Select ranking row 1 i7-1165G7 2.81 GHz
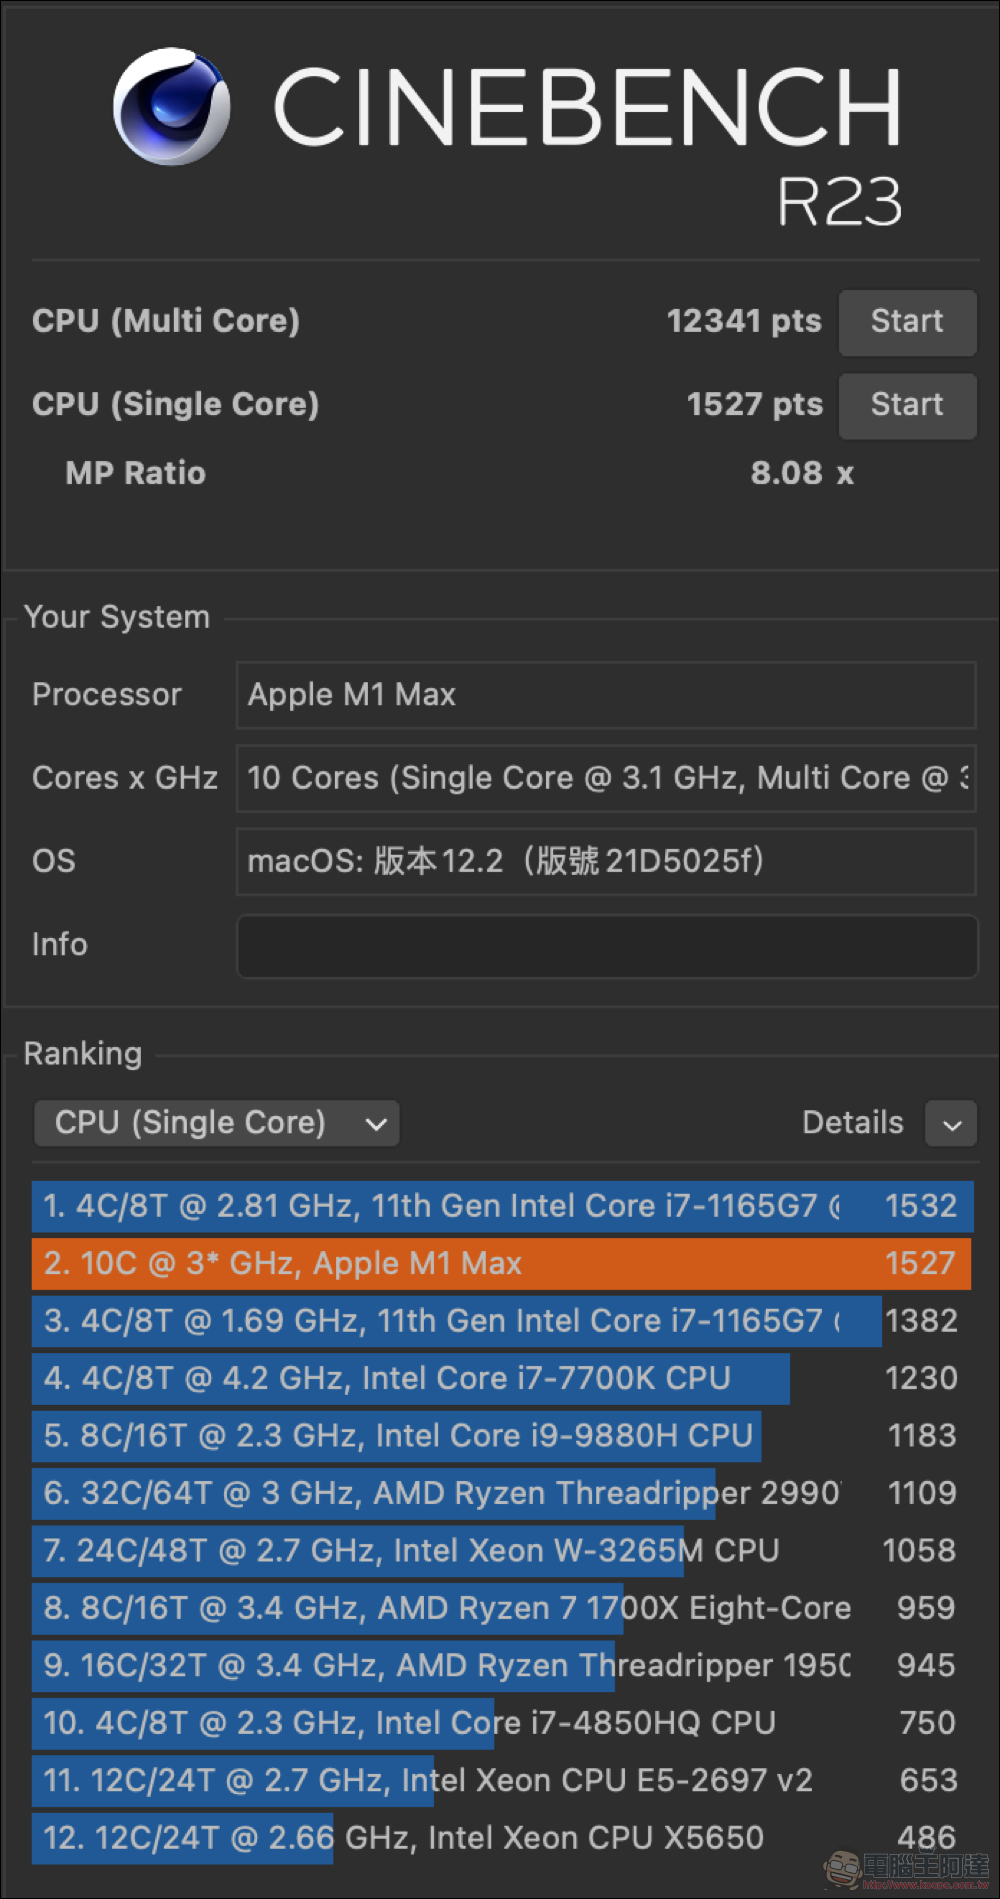The height and width of the screenshot is (1899, 1000). (502, 1206)
